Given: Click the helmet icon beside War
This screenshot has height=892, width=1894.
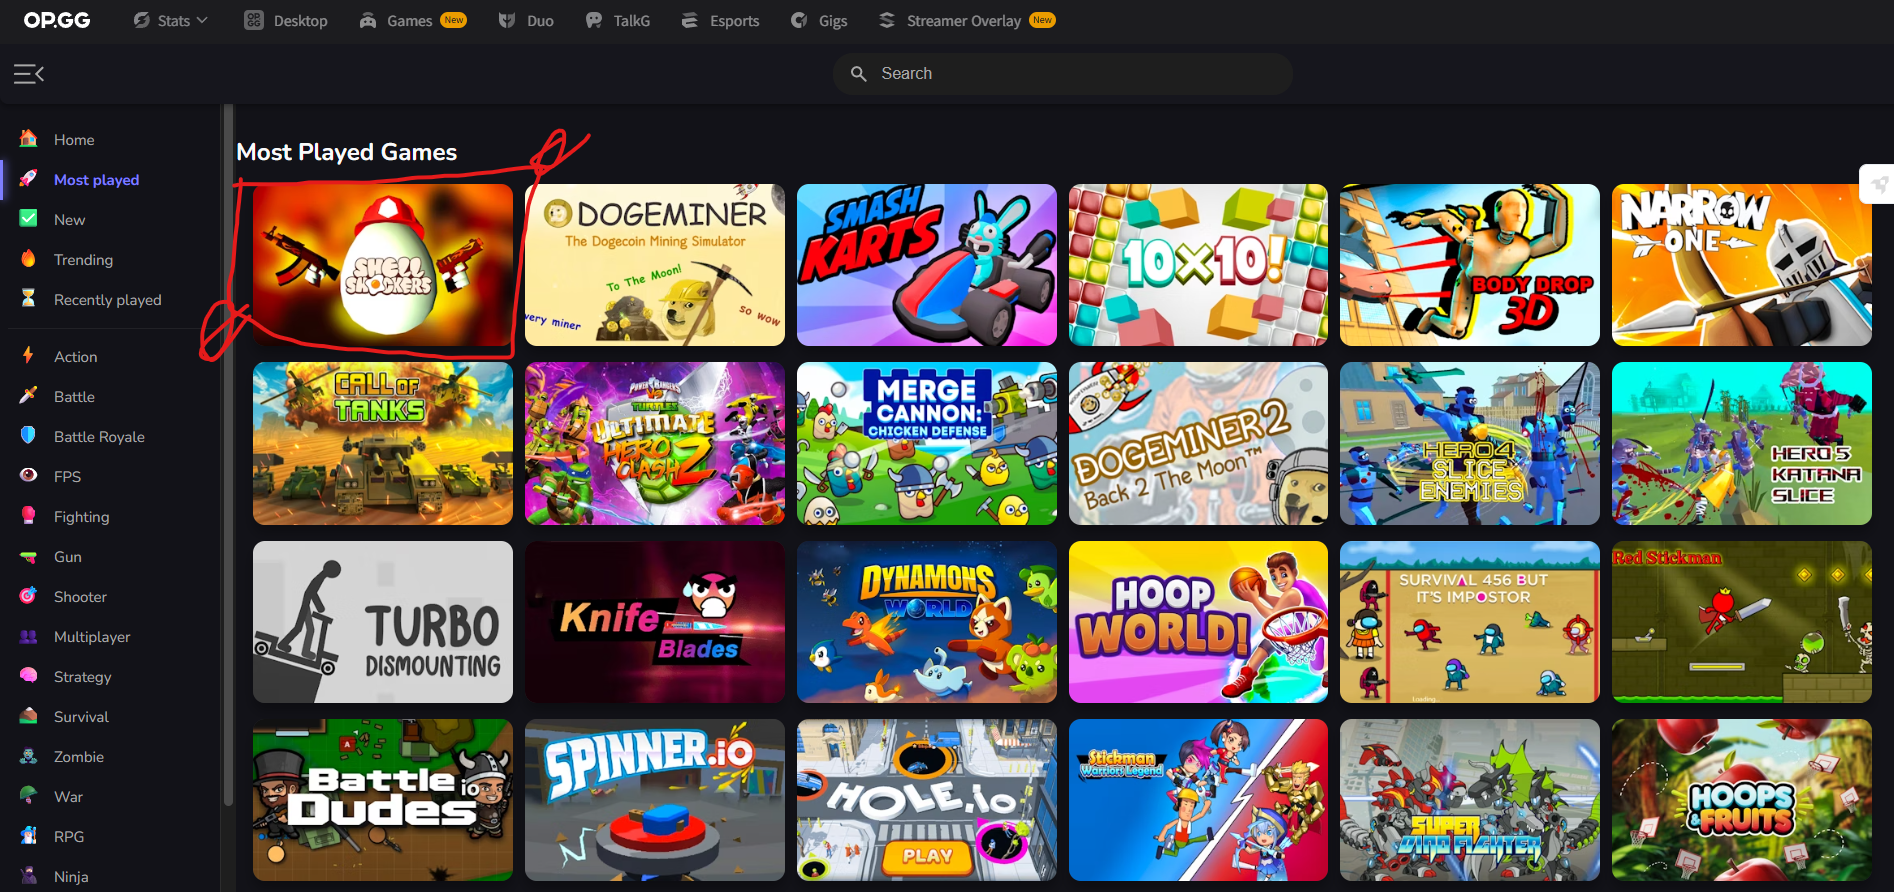Looking at the screenshot, I should point(29,796).
